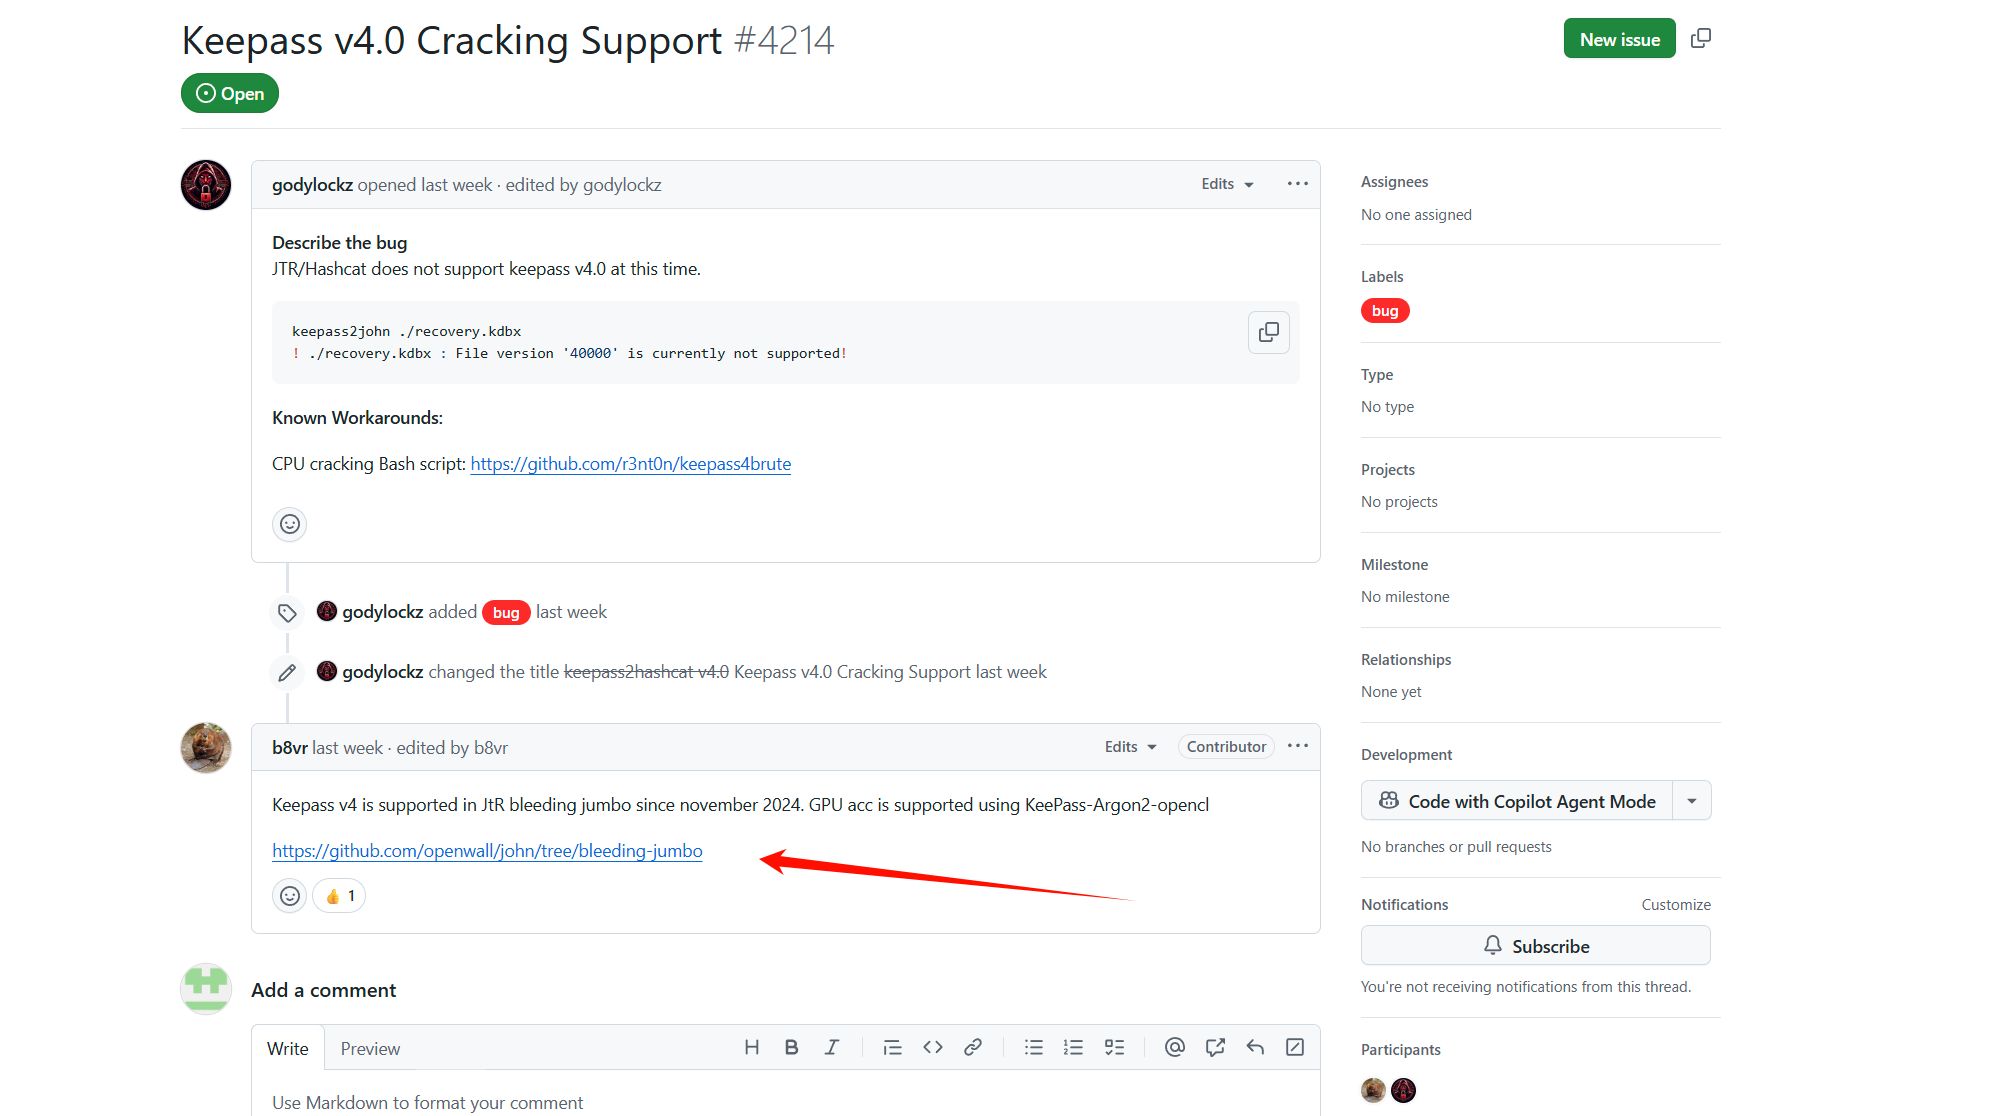Open the Assignees sidebar section

[1394, 182]
